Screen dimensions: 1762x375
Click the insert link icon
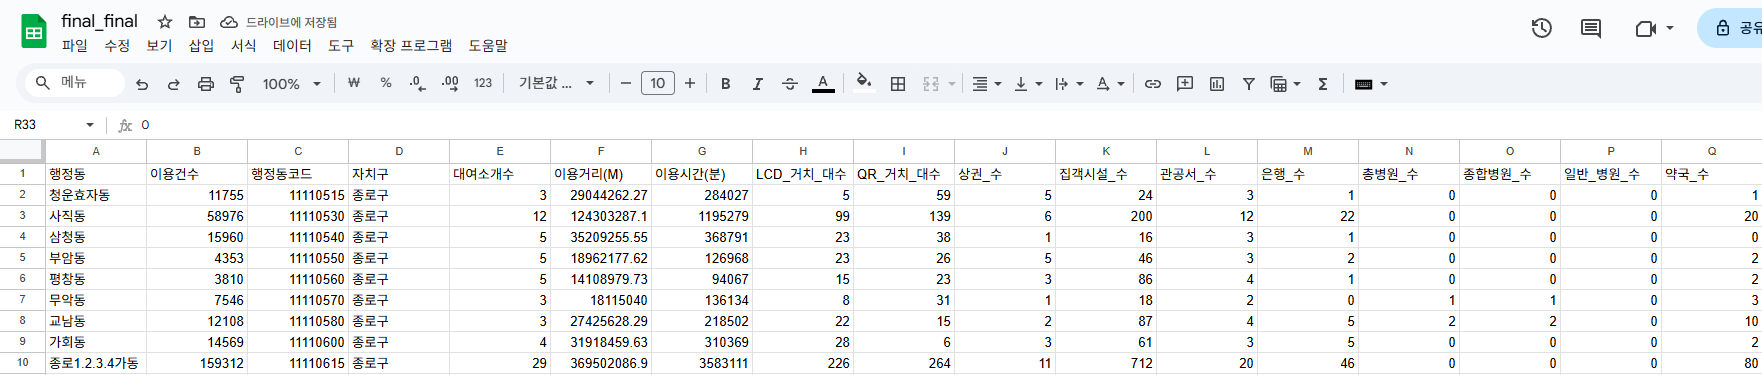[x=1153, y=84]
